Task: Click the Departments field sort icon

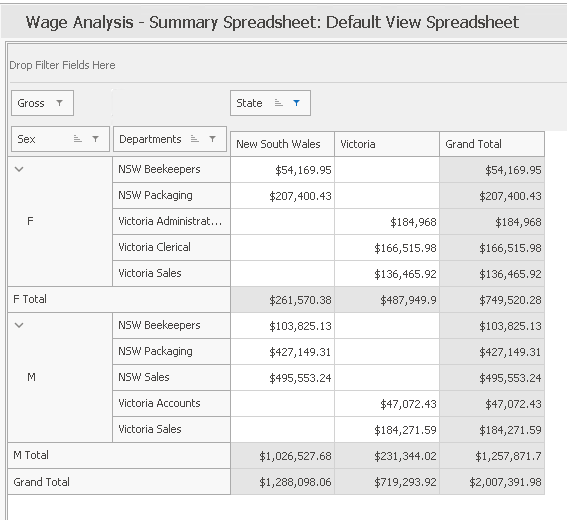Action: (195, 139)
